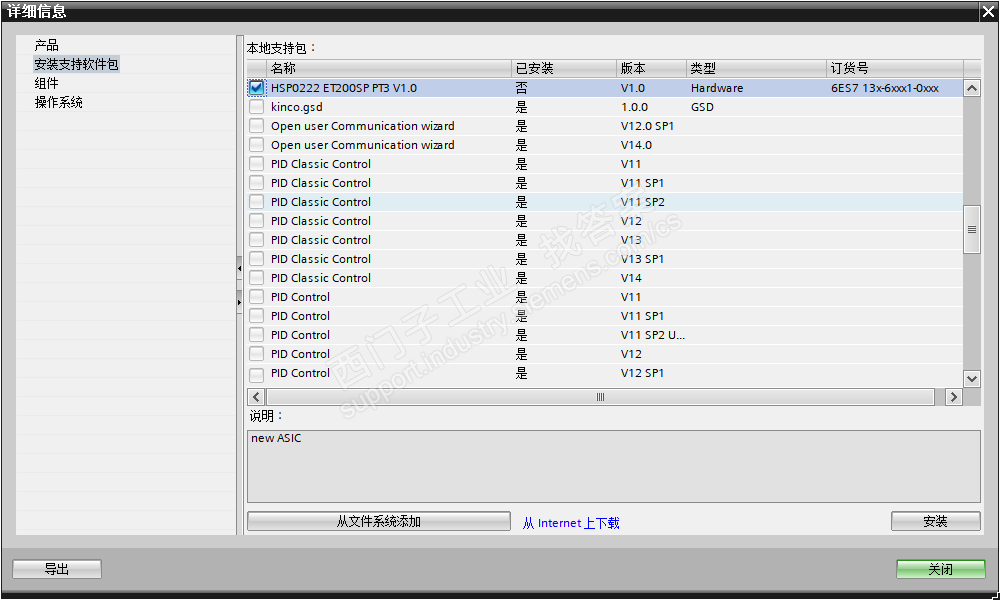The width and height of the screenshot is (1000, 600).
Task: Tick checkbox for PID Control V11 SP2 U...
Action: [x=256, y=335]
